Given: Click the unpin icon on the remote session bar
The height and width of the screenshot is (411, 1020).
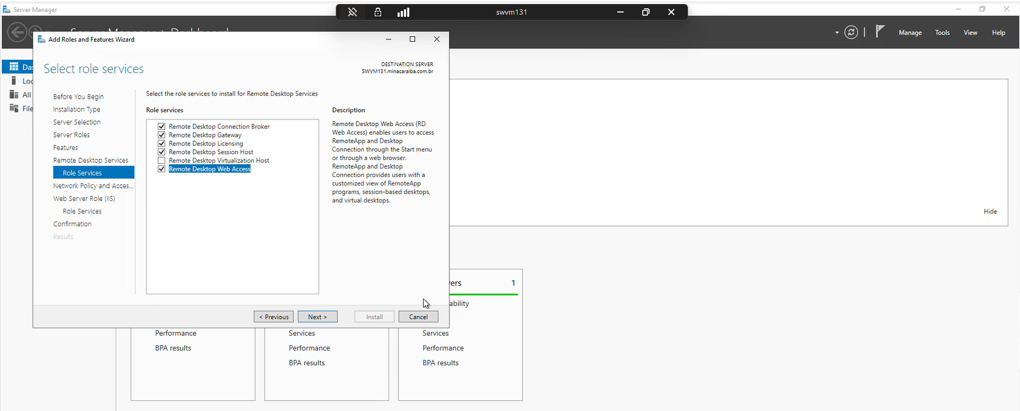Looking at the screenshot, I should coord(352,12).
